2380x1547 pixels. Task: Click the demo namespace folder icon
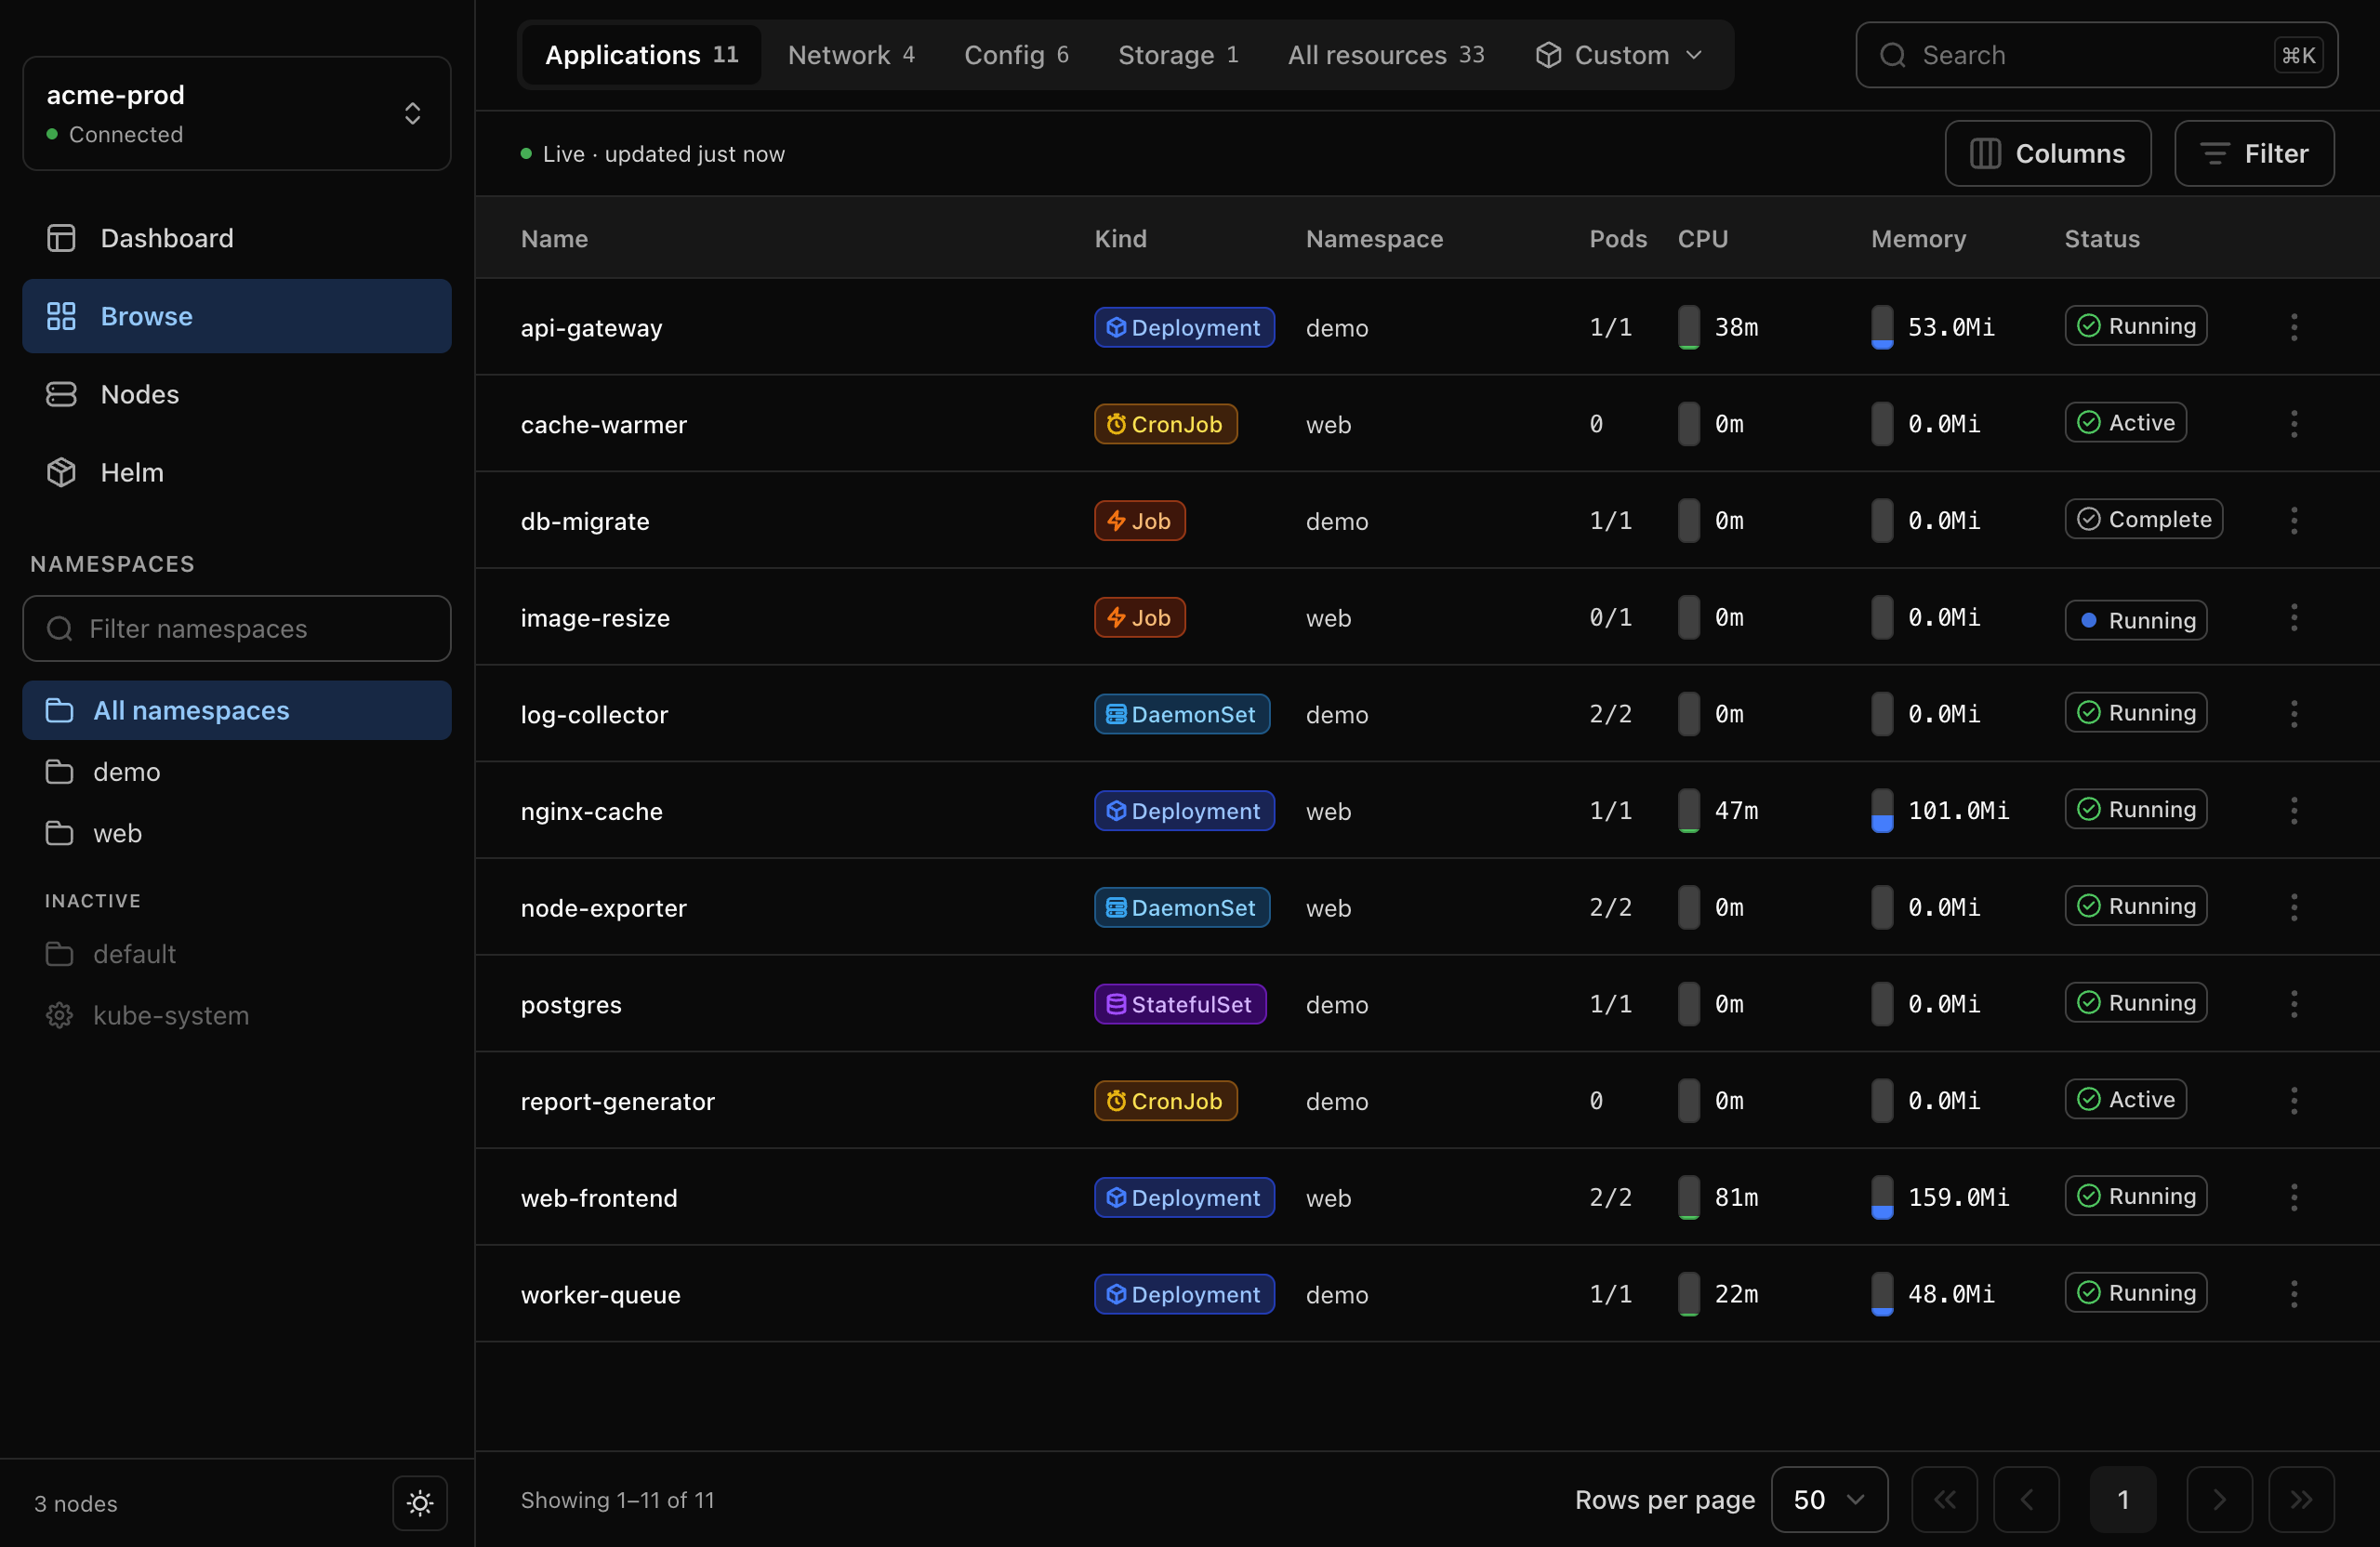coord(59,772)
